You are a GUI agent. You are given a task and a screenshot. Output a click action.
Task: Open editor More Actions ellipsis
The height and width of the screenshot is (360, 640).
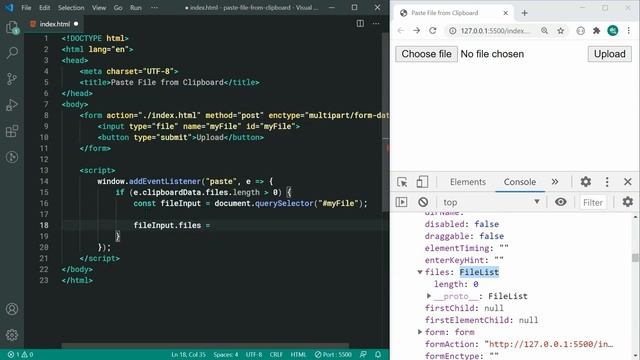coord(376,24)
